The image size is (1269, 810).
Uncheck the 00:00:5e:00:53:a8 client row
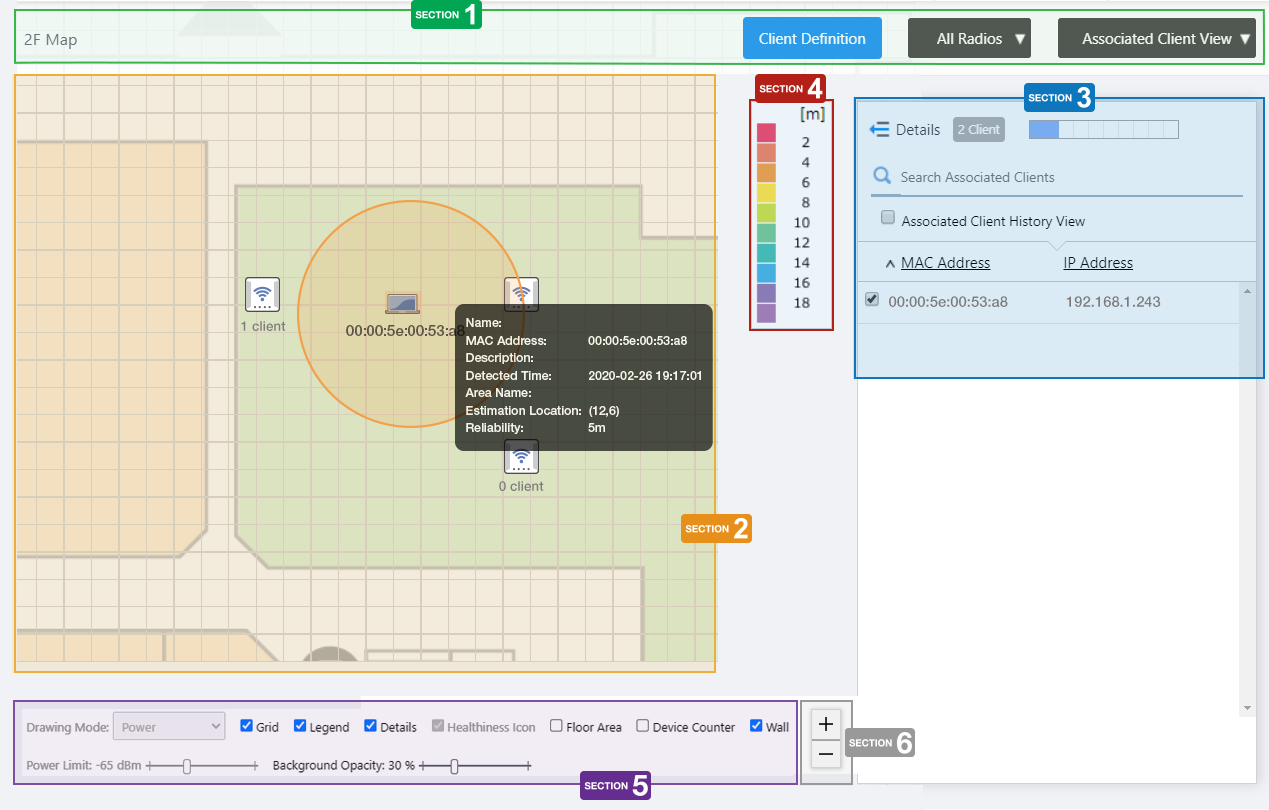[x=872, y=300]
